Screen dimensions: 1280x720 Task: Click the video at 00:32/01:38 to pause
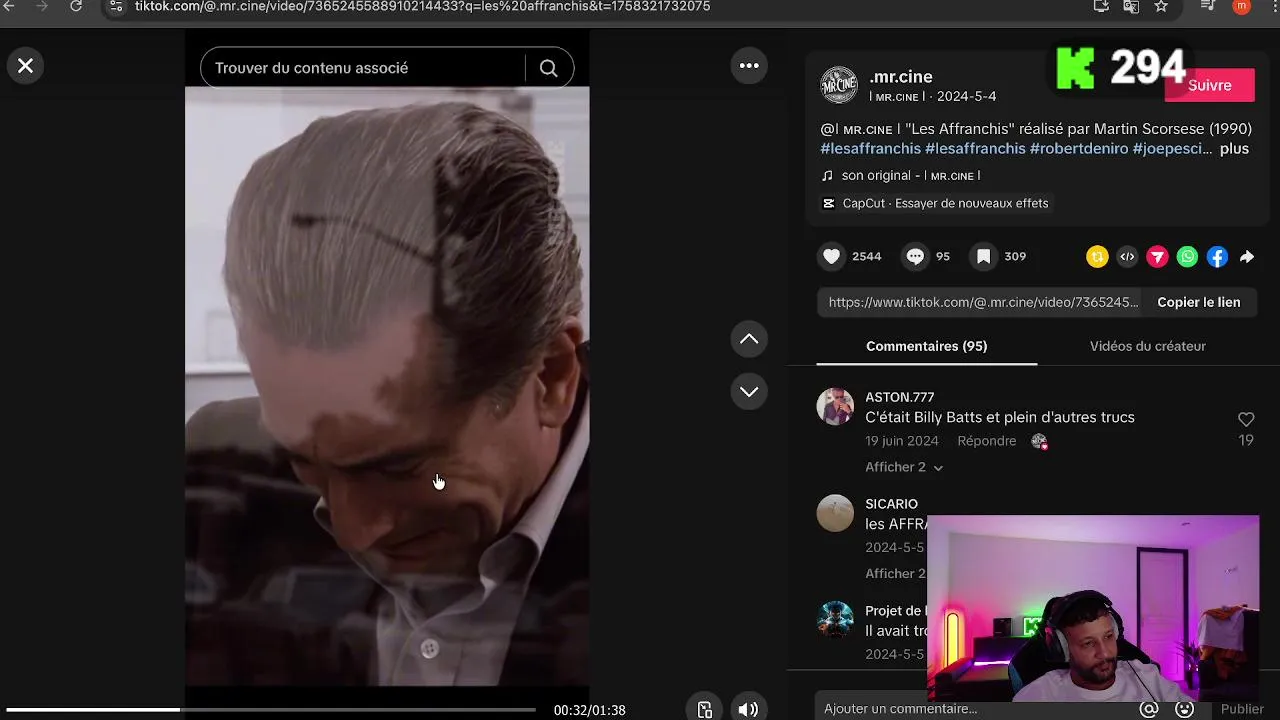pos(387,385)
